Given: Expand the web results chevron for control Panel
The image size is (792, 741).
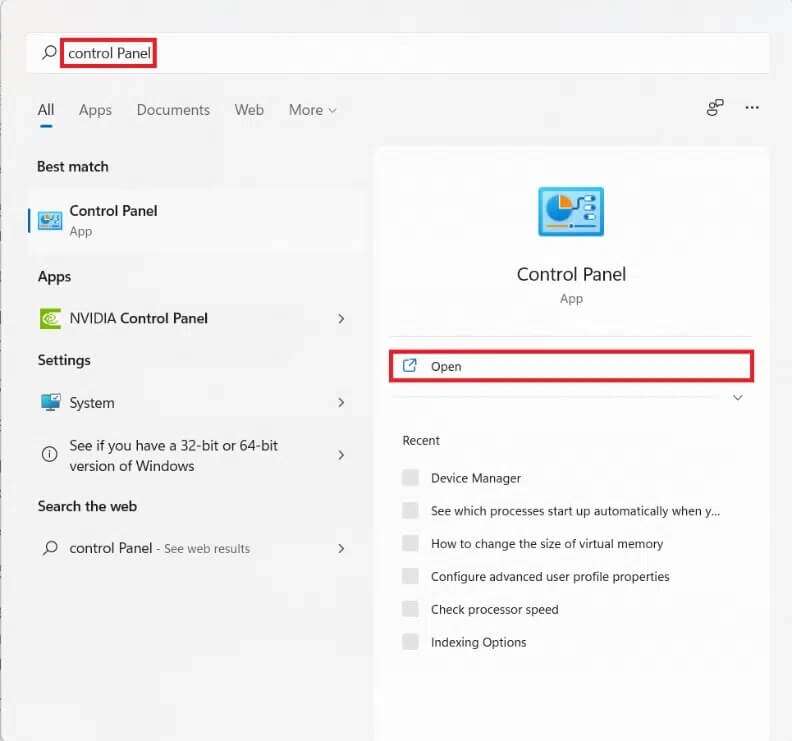Looking at the screenshot, I should click(341, 549).
